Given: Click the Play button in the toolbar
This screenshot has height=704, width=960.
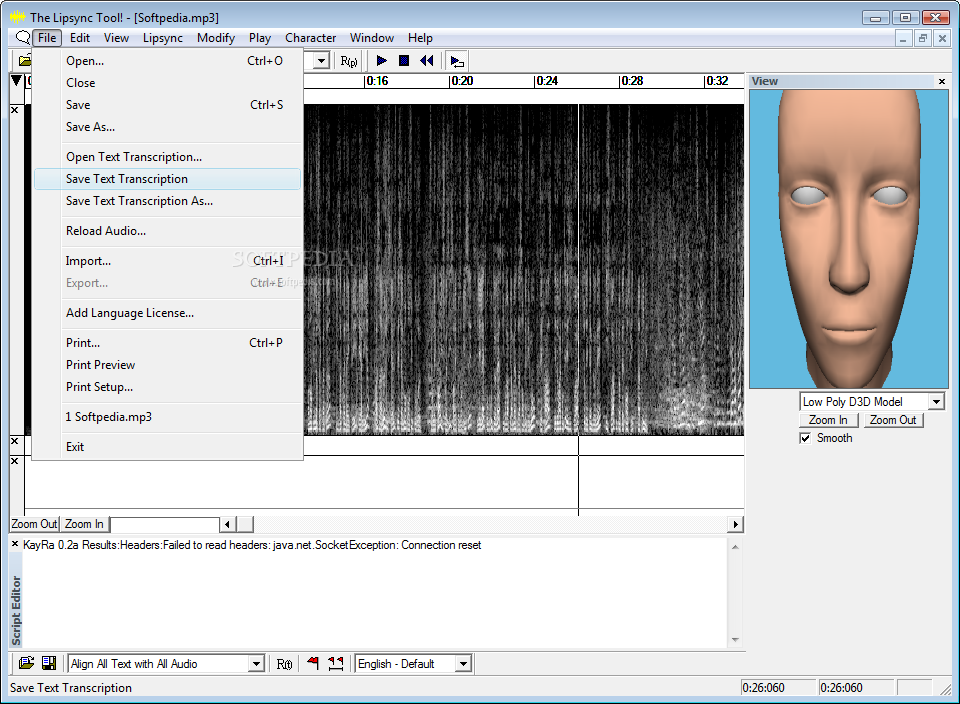Looking at the screenshot, I should pos(381,61).
